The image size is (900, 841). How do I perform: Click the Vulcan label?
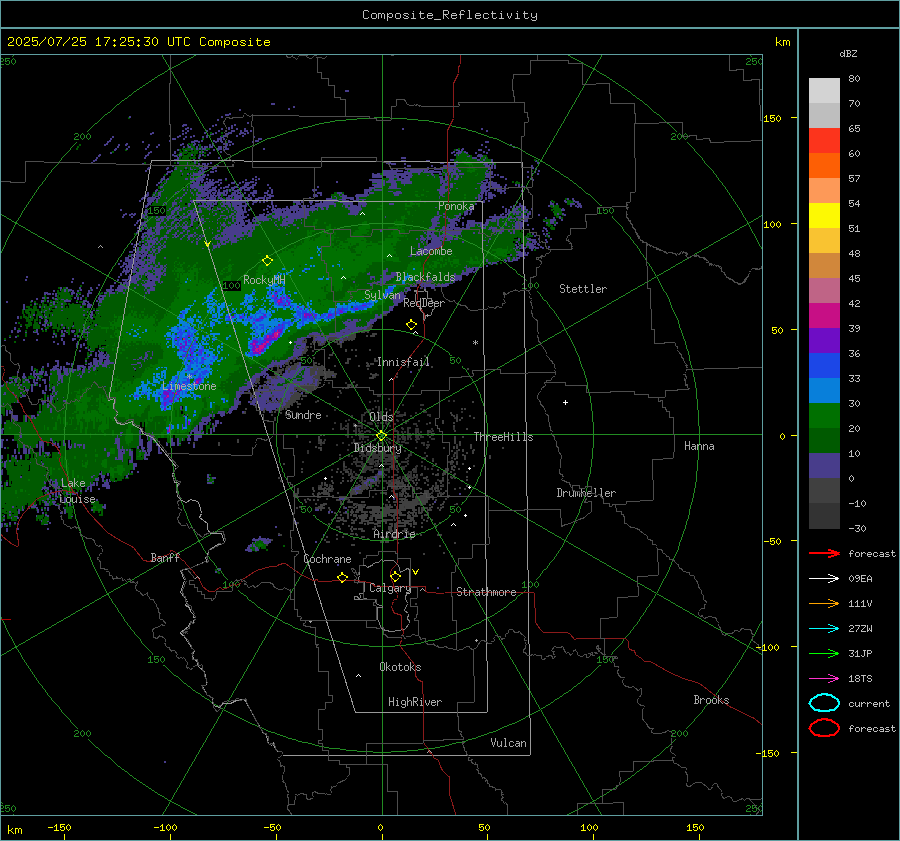pyautogui.click(x=508, y=743)
